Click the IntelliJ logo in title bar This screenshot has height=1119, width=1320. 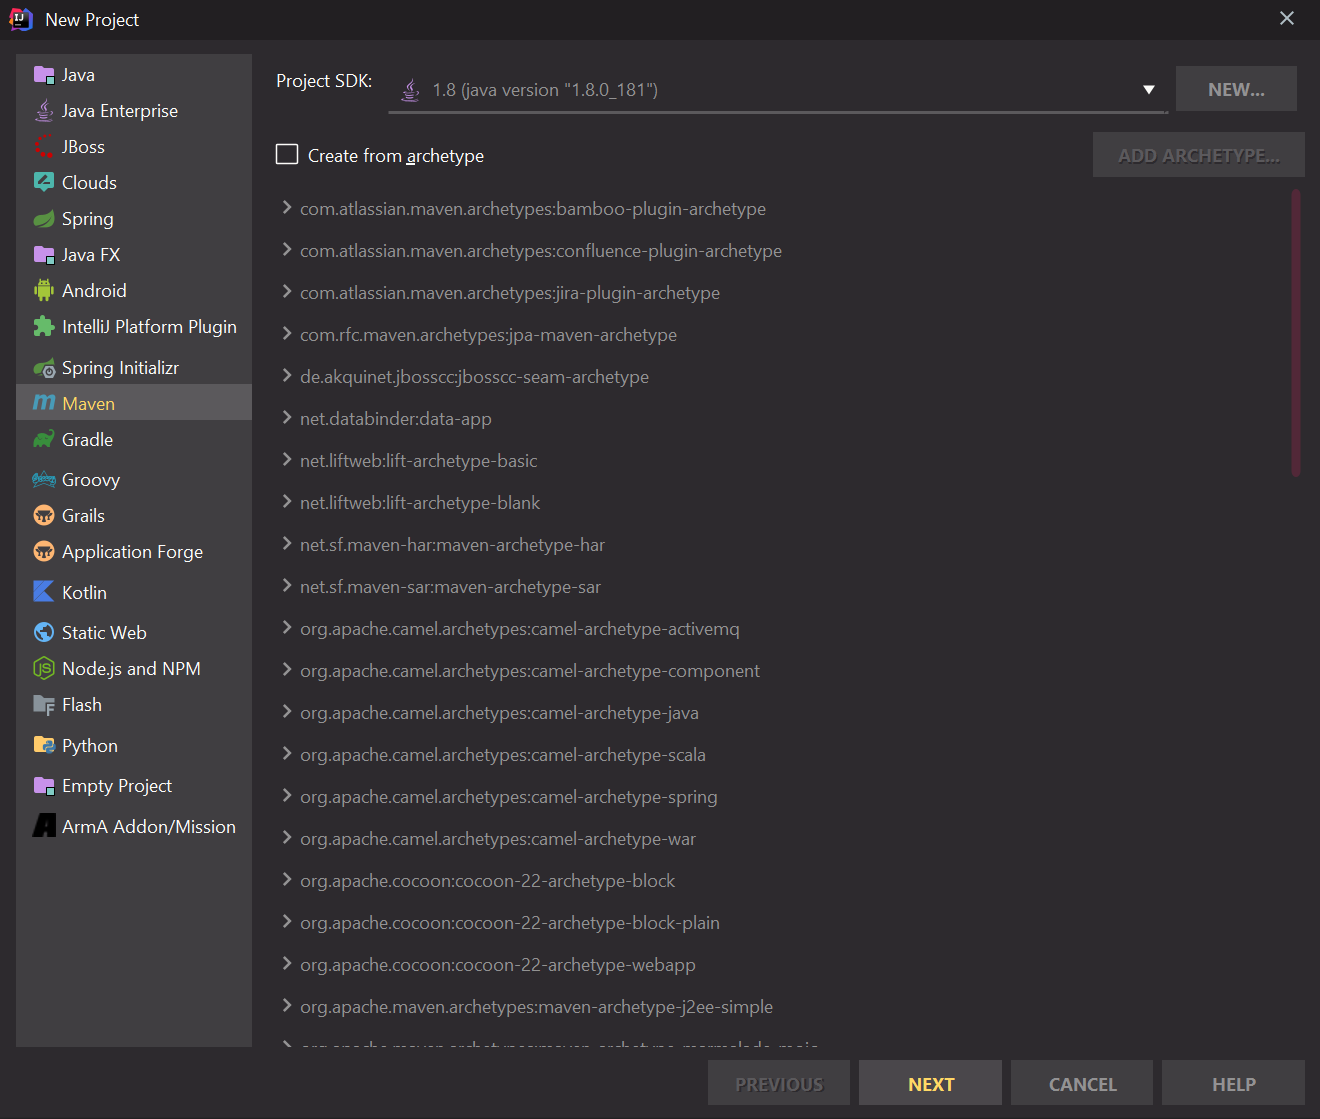pos(21,19)
